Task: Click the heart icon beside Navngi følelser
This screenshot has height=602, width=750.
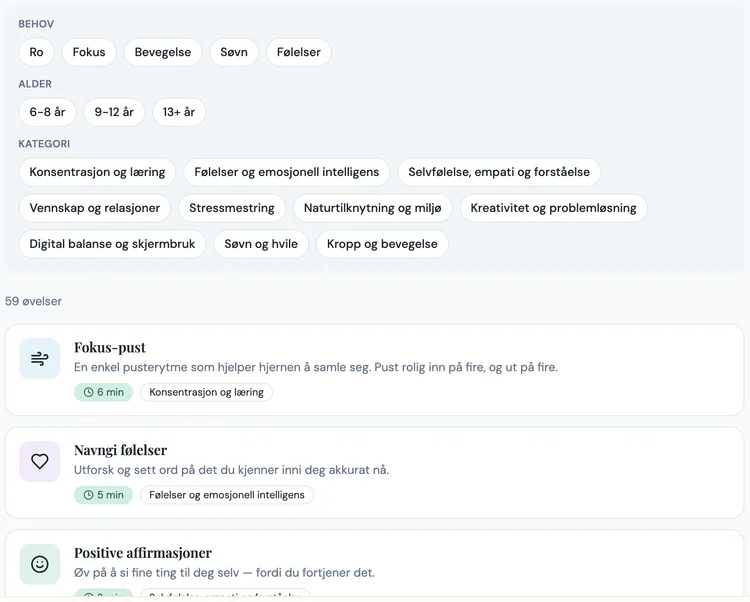Action: click(40, 461)
